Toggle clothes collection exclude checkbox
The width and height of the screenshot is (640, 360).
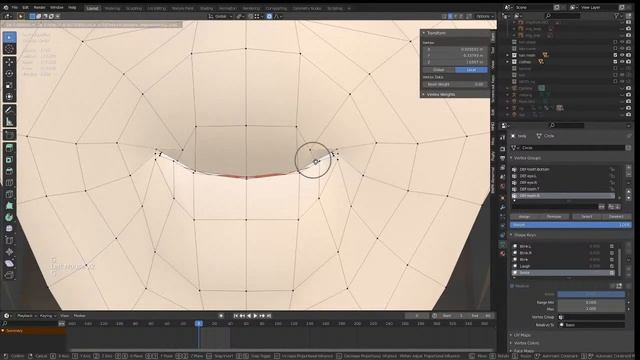(x=615, y=62)
